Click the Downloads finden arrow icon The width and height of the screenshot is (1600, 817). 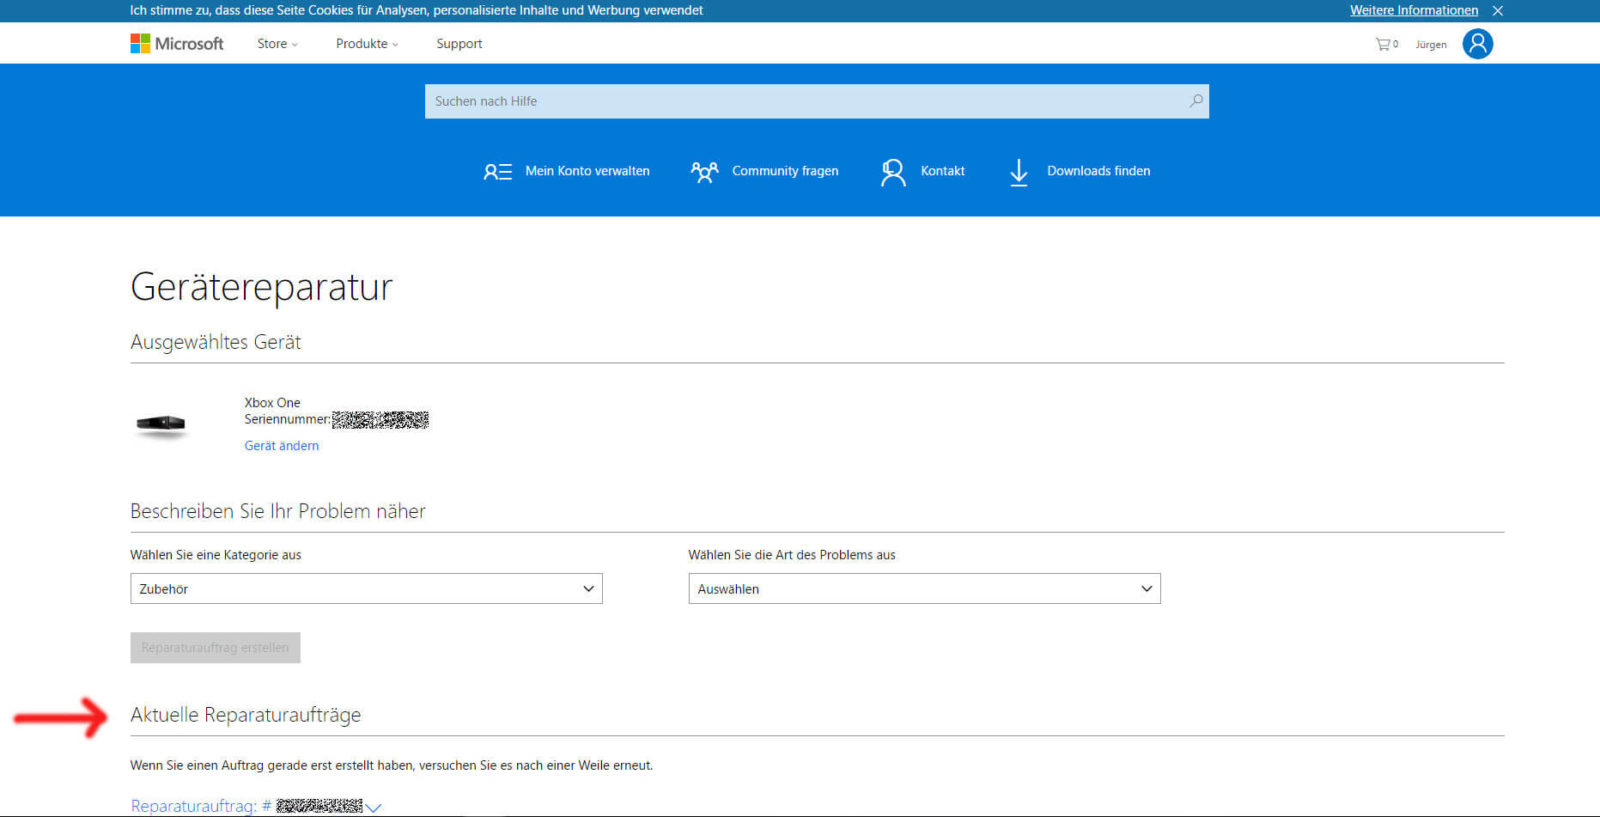click(x=1019, y=172)
